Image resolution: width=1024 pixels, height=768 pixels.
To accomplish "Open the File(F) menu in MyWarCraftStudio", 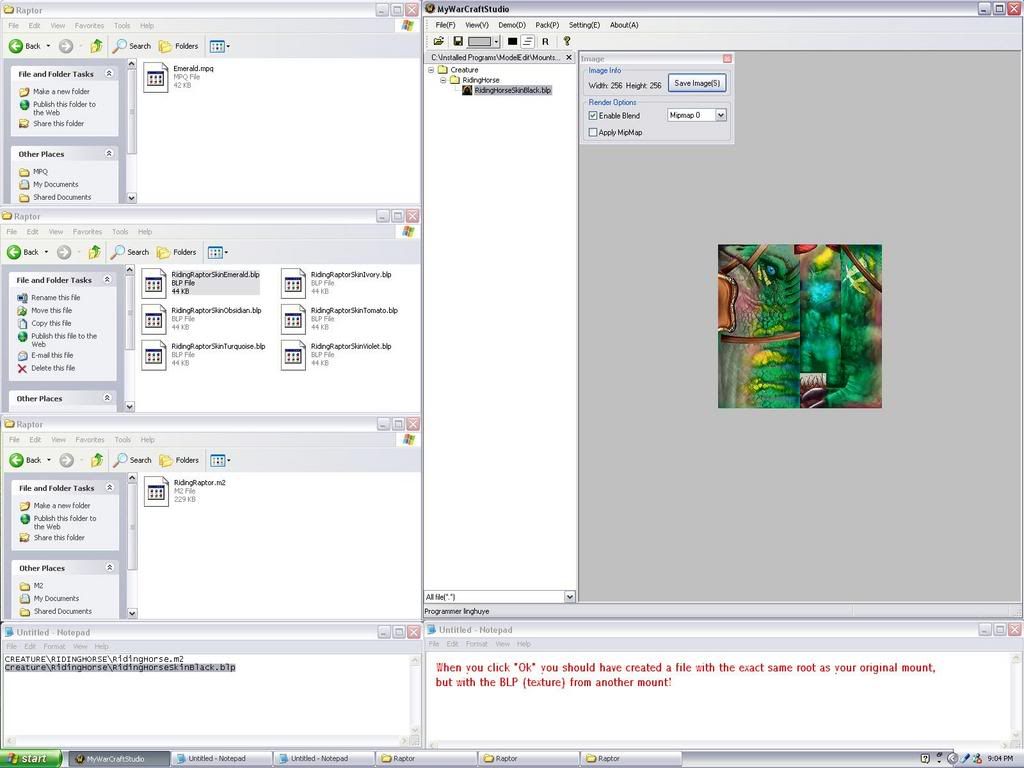I will 445,25.
